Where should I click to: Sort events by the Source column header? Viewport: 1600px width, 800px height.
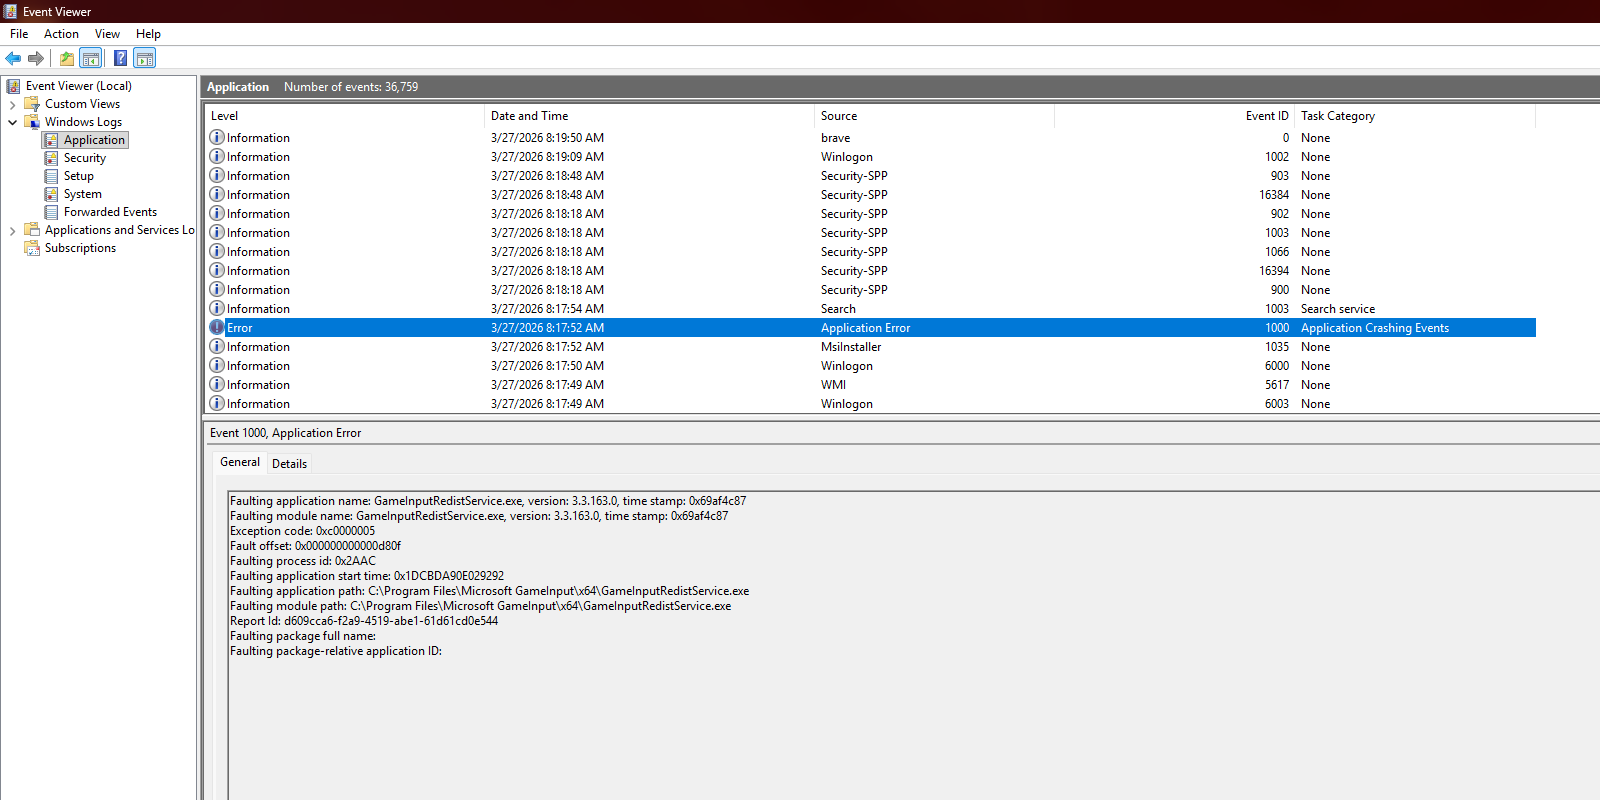point(934,116)
